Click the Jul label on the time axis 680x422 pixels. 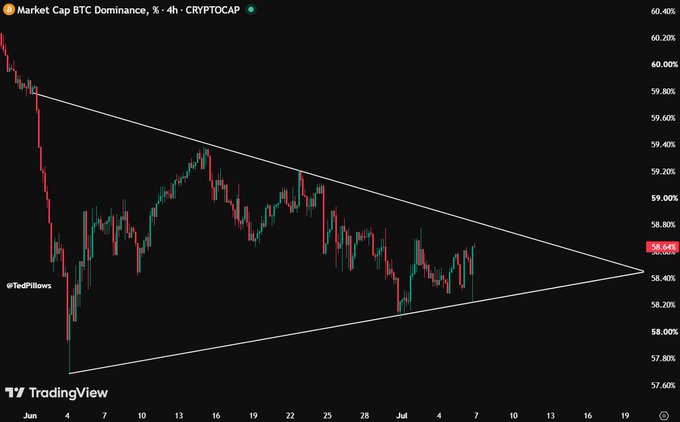tap(402, 415)
